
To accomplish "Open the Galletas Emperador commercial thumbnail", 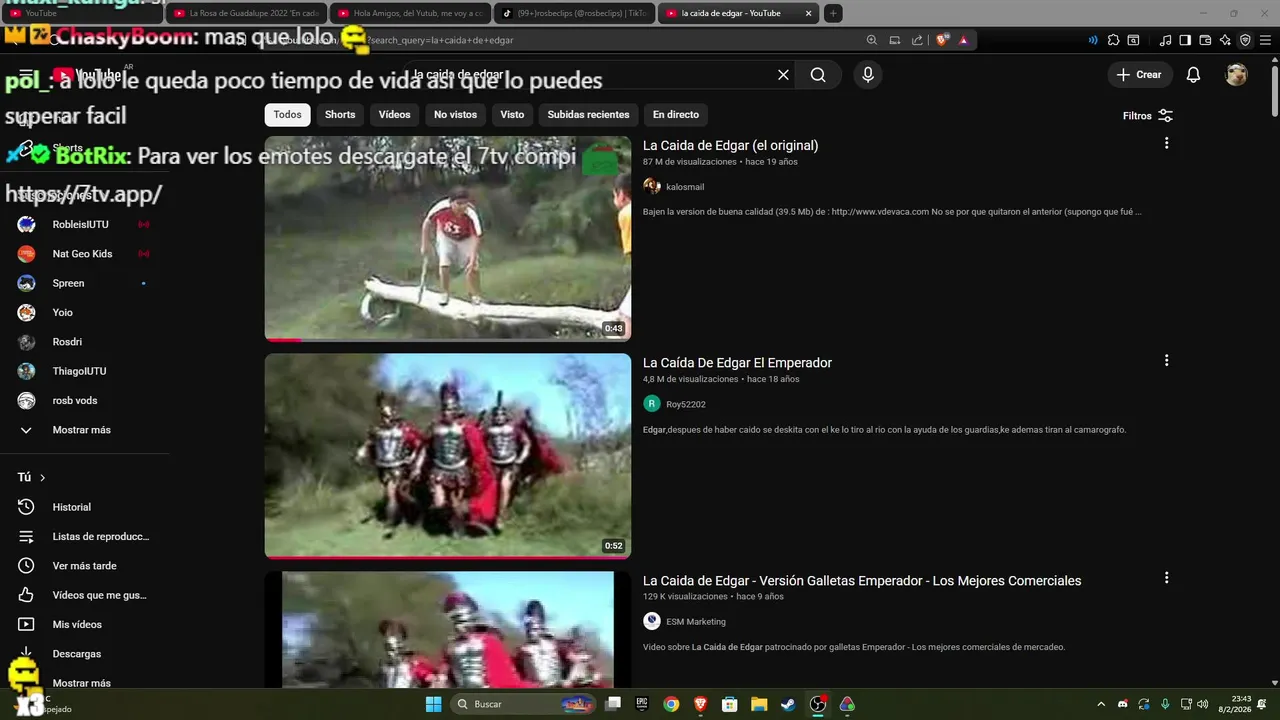I will (448, 629).
